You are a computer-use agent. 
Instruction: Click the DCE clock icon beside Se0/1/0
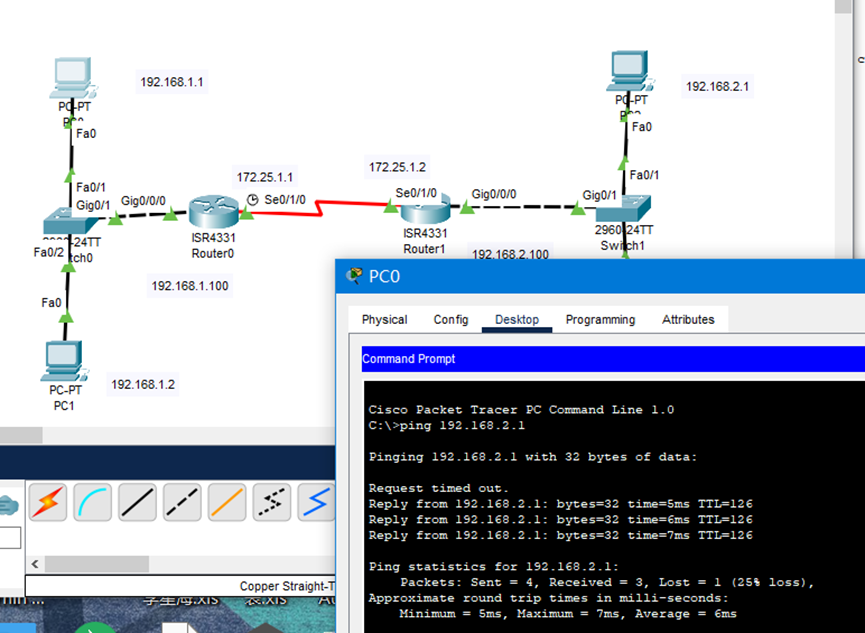click(253, 200)
